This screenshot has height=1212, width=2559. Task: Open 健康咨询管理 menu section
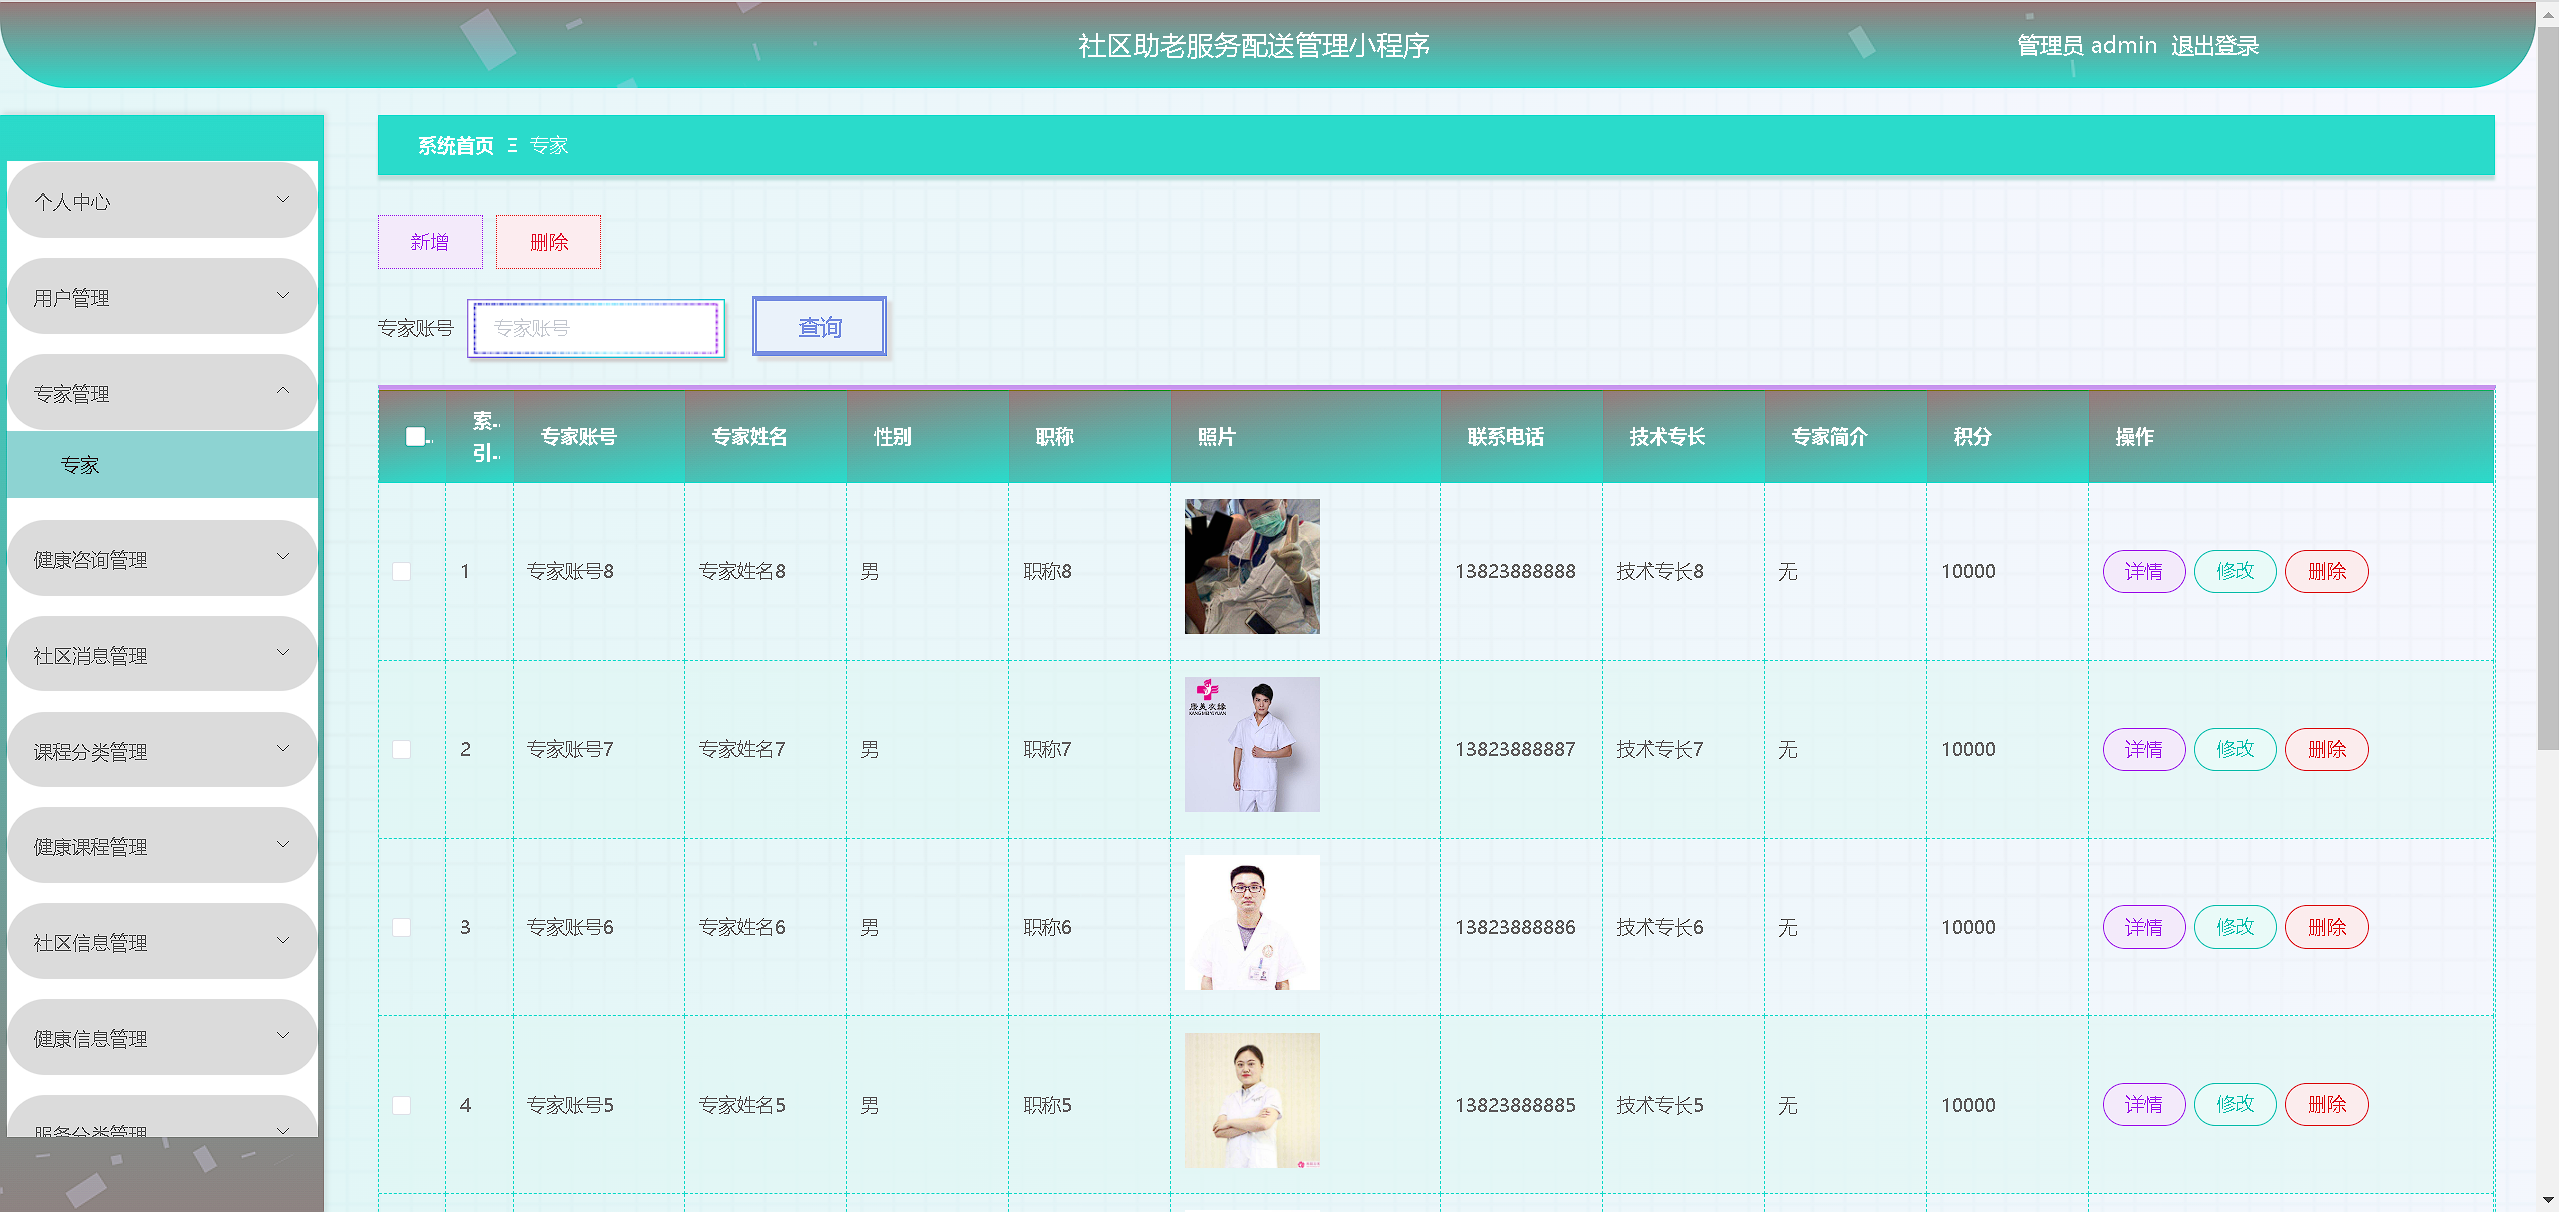click(x=161, y=559)
